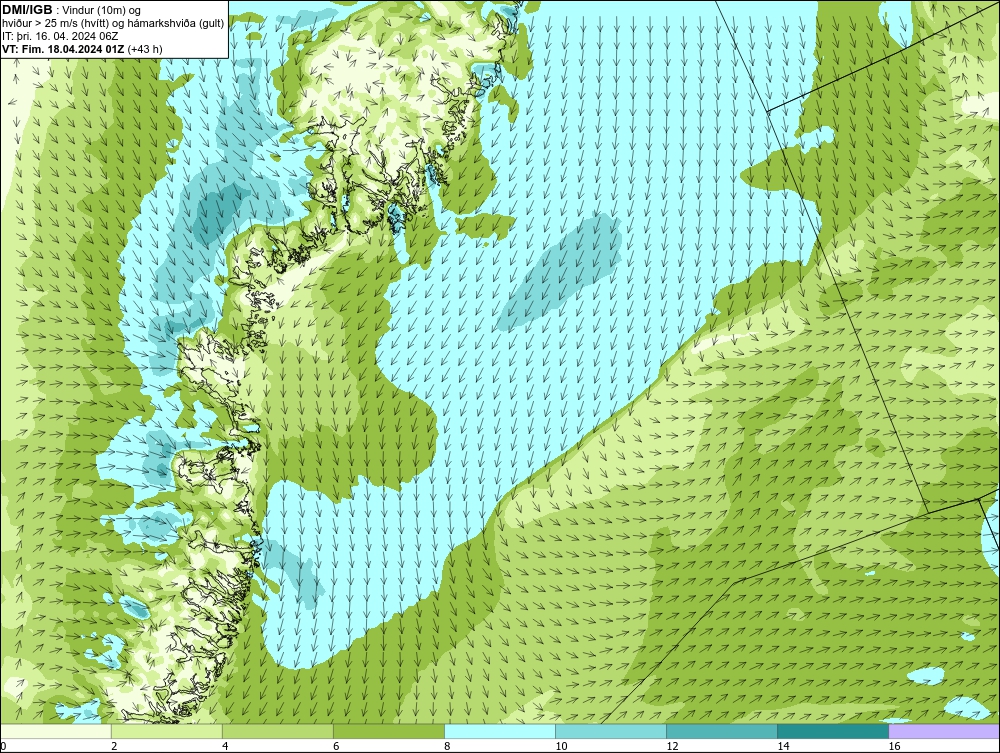The image size is (1000, 753).
Task: Click the 10–12 m/s turquoise legend swatch
Action: pos(610,731)
